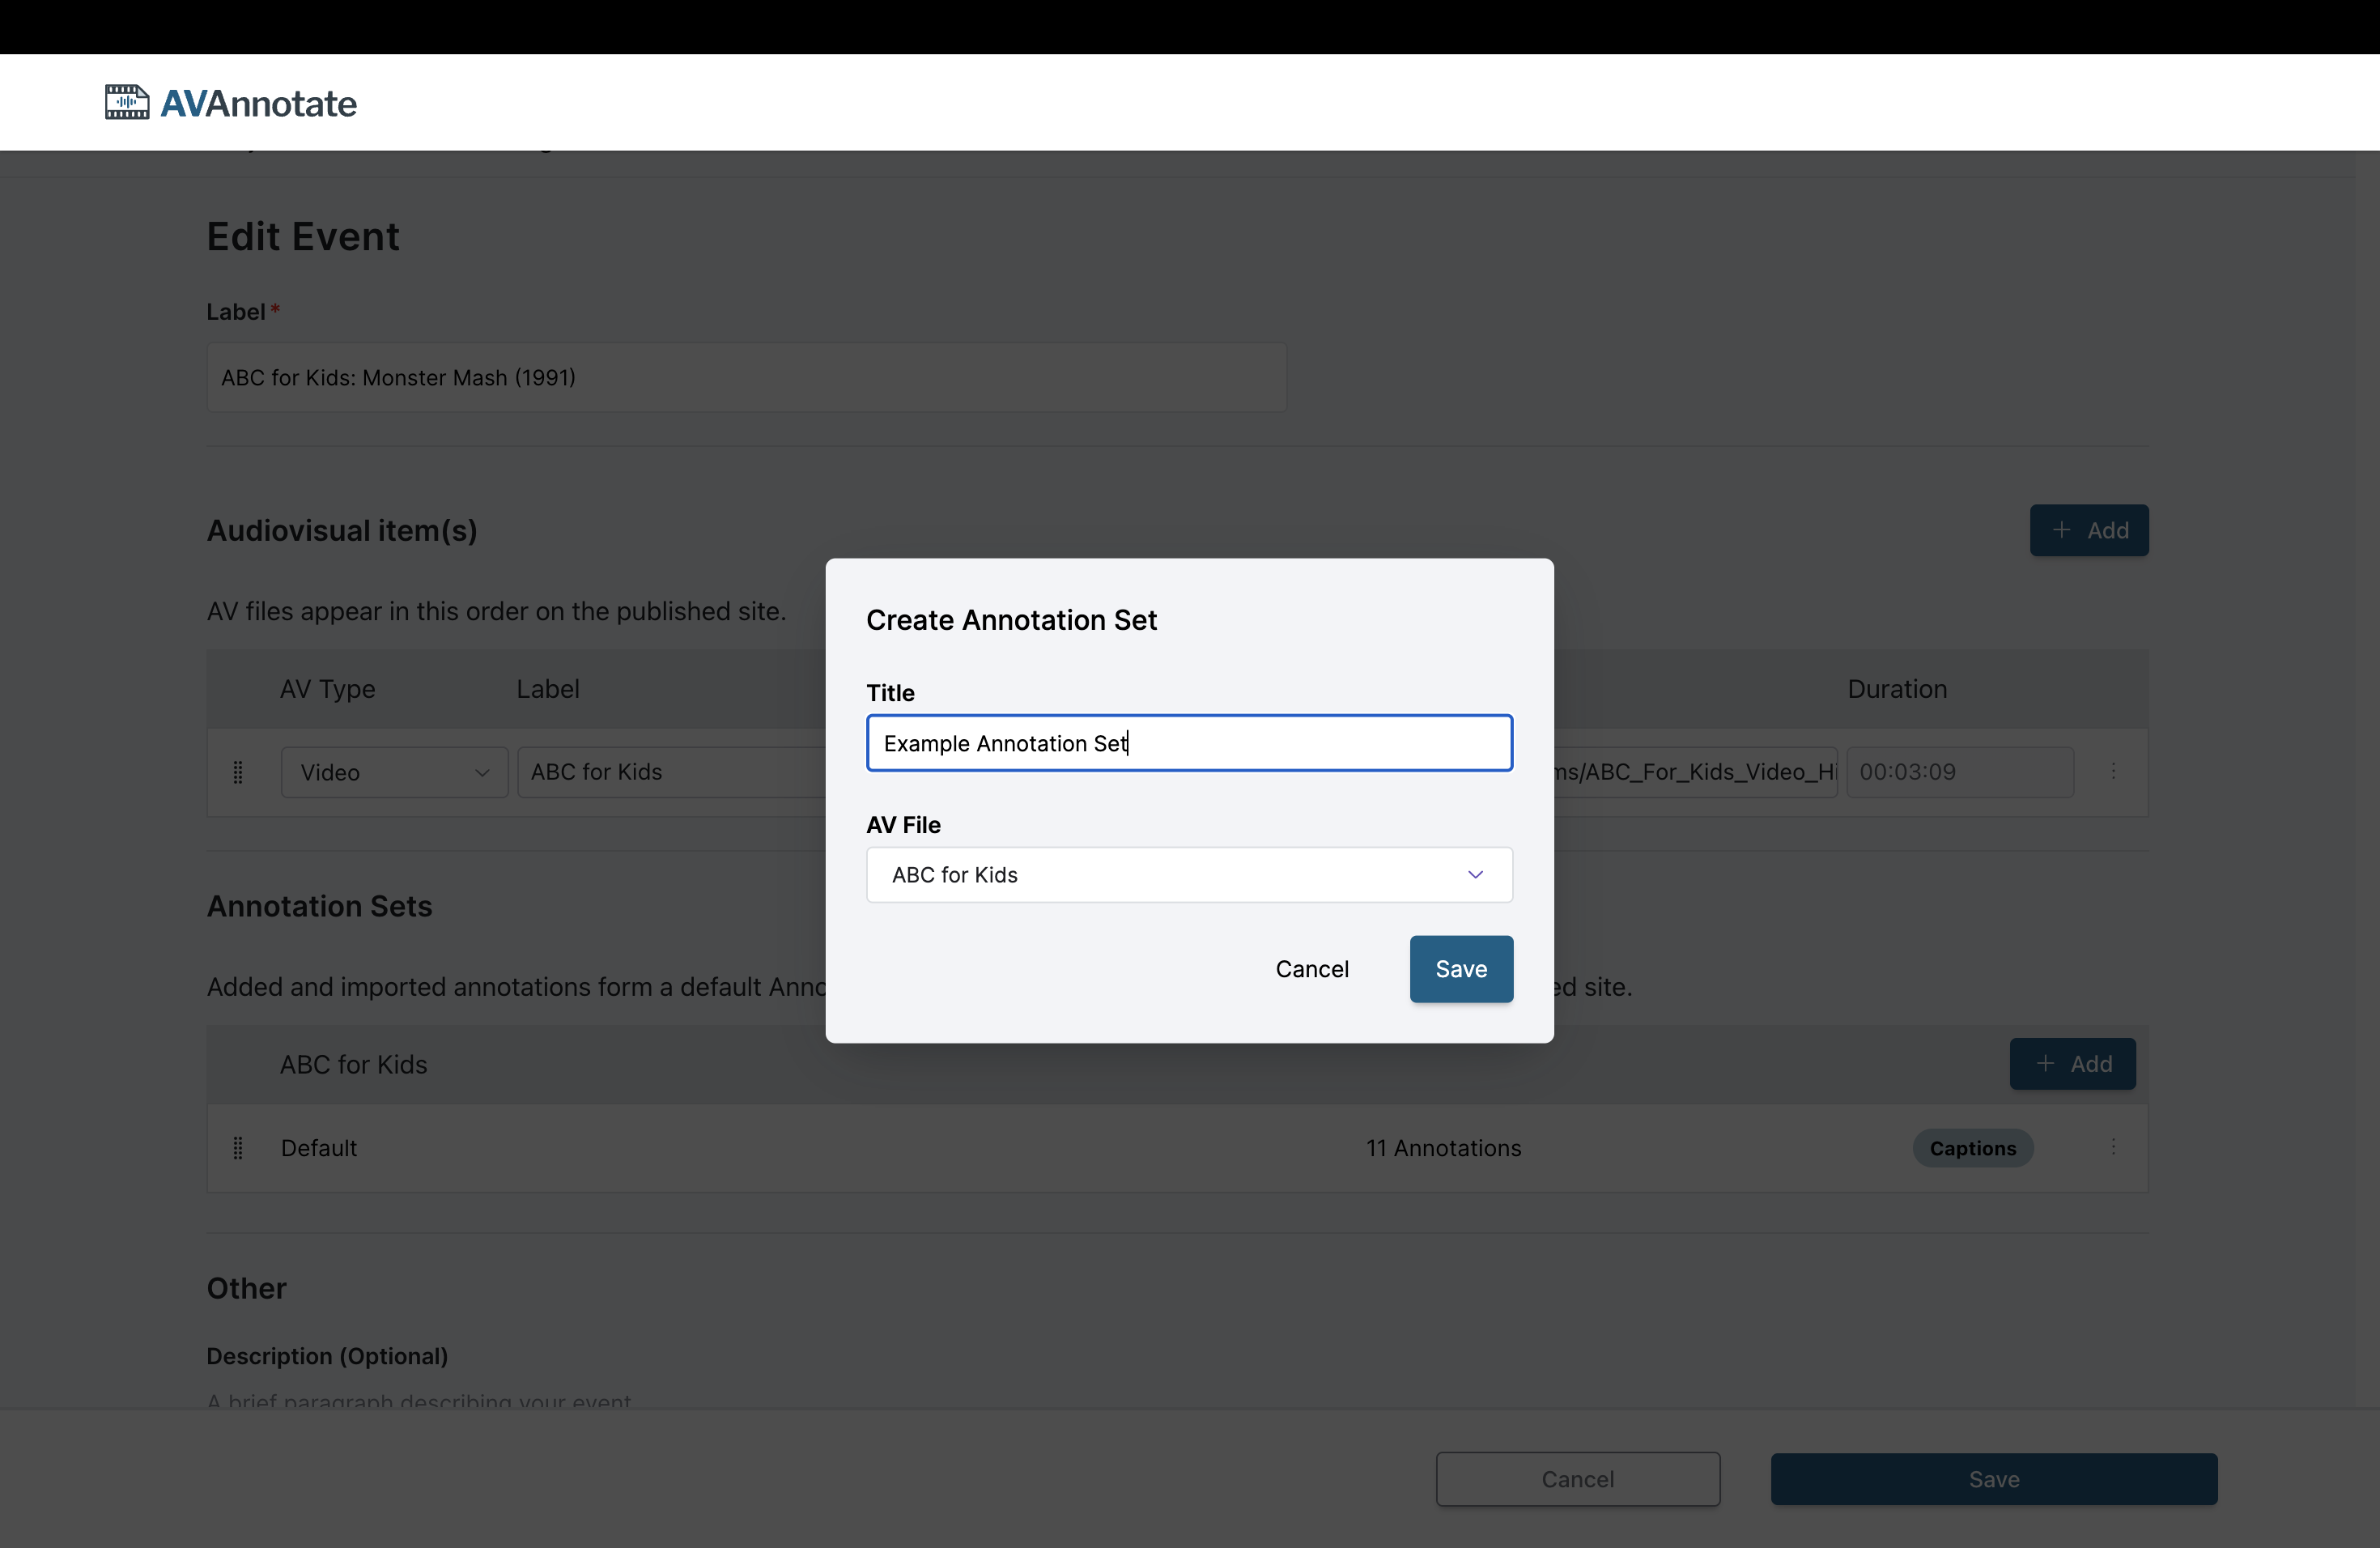Click the Default annotation set row name
This screenshot has height=1548, width=2380.
[319, 1148]
